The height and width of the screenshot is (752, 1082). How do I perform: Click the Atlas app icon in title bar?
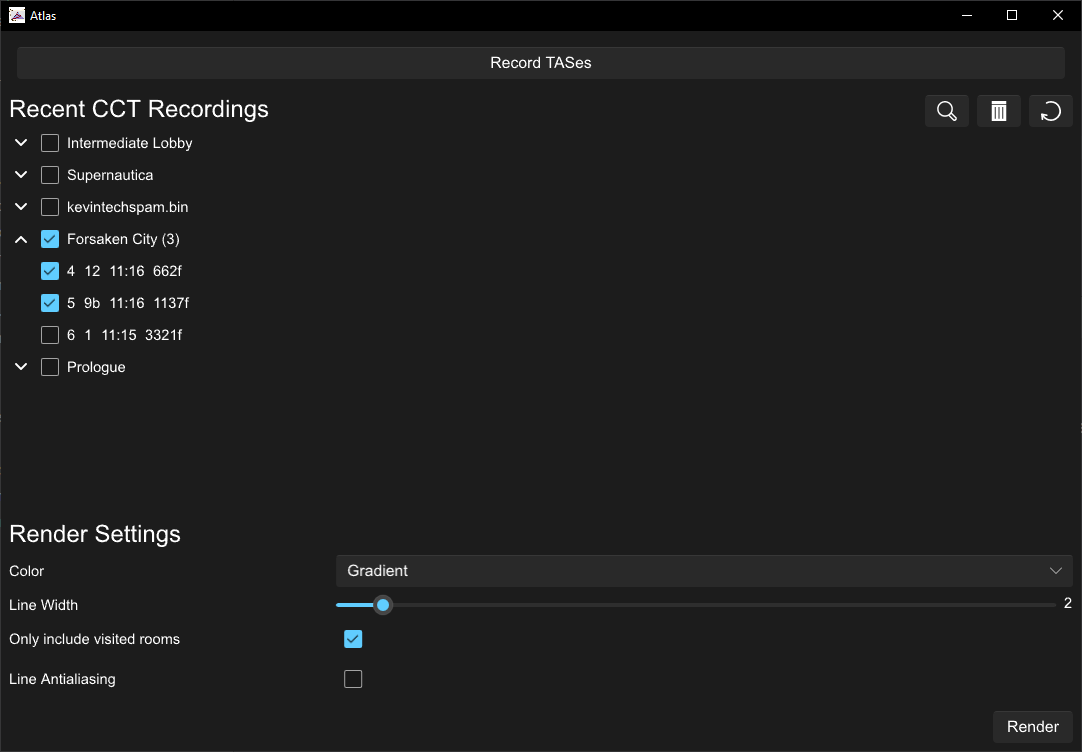17,15
